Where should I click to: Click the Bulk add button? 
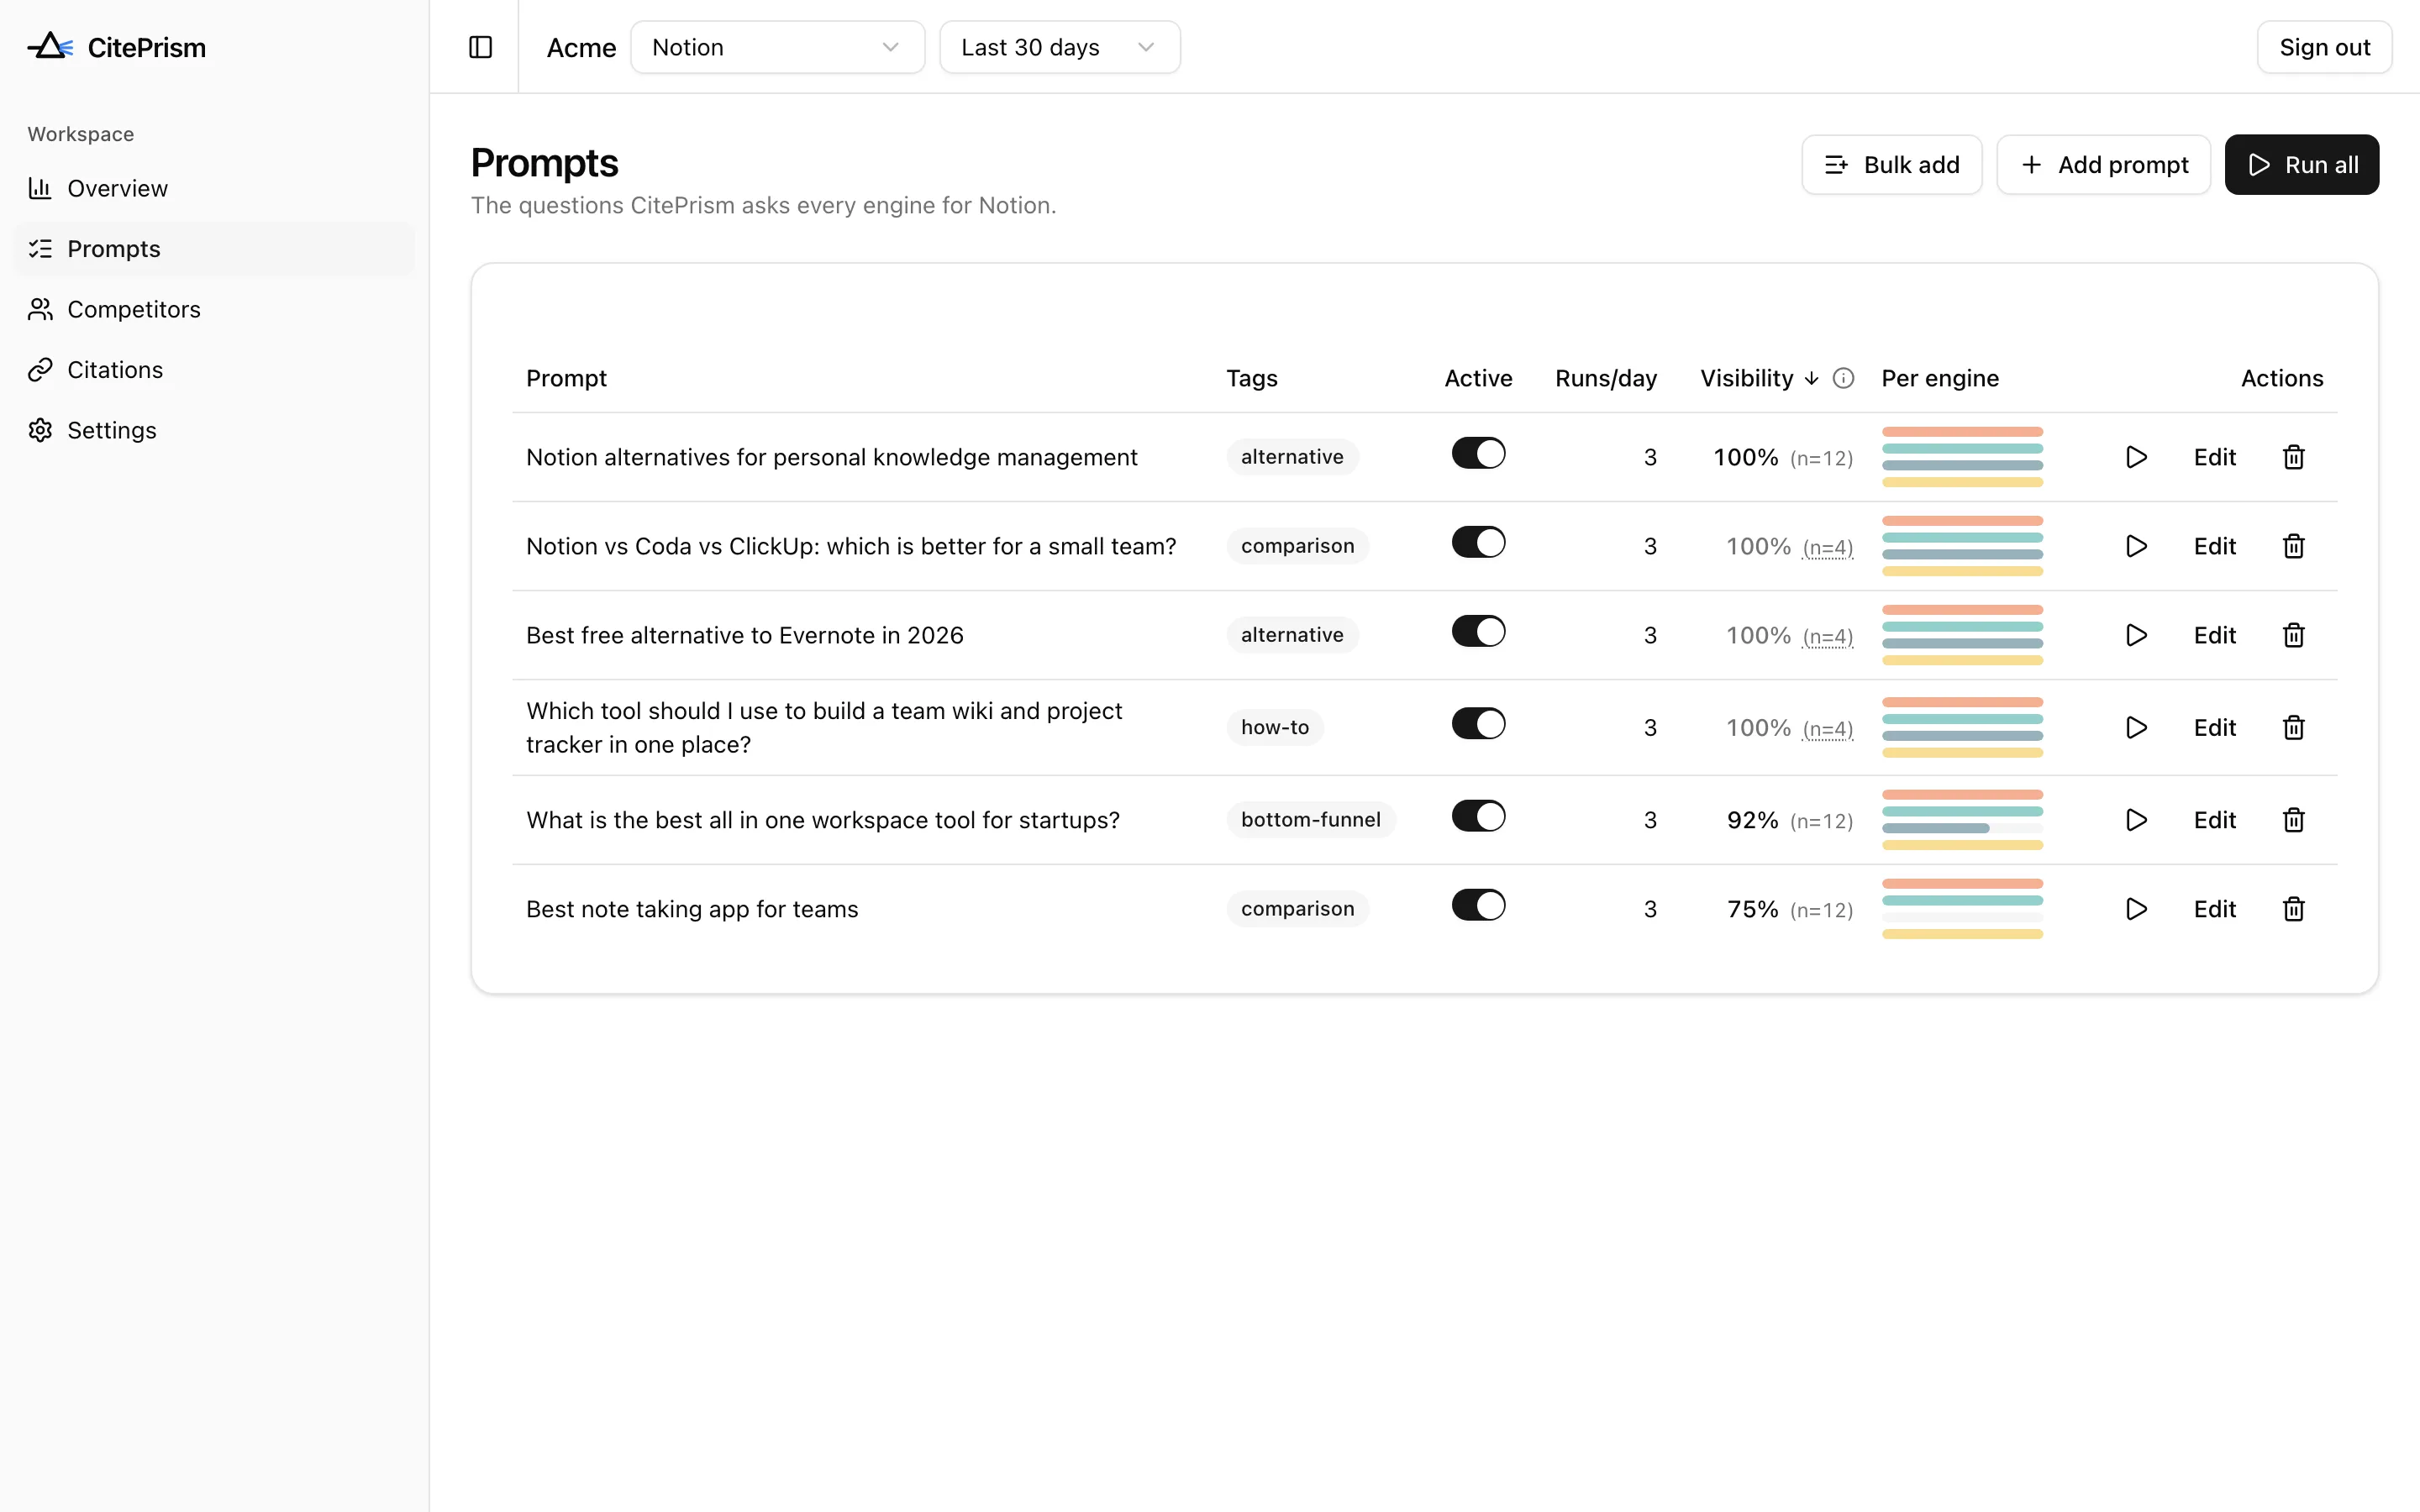pos(1891,165)
